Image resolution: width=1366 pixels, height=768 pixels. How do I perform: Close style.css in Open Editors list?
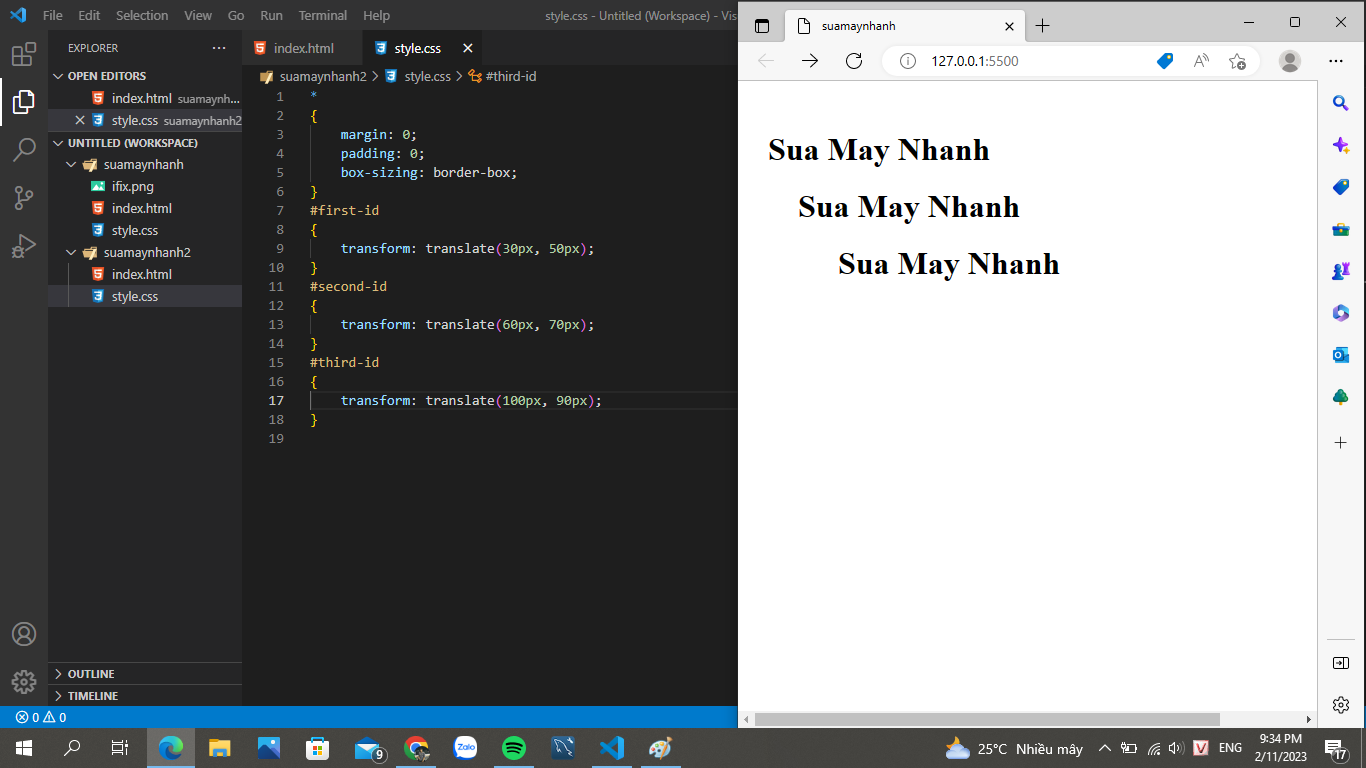click(80, 120)
